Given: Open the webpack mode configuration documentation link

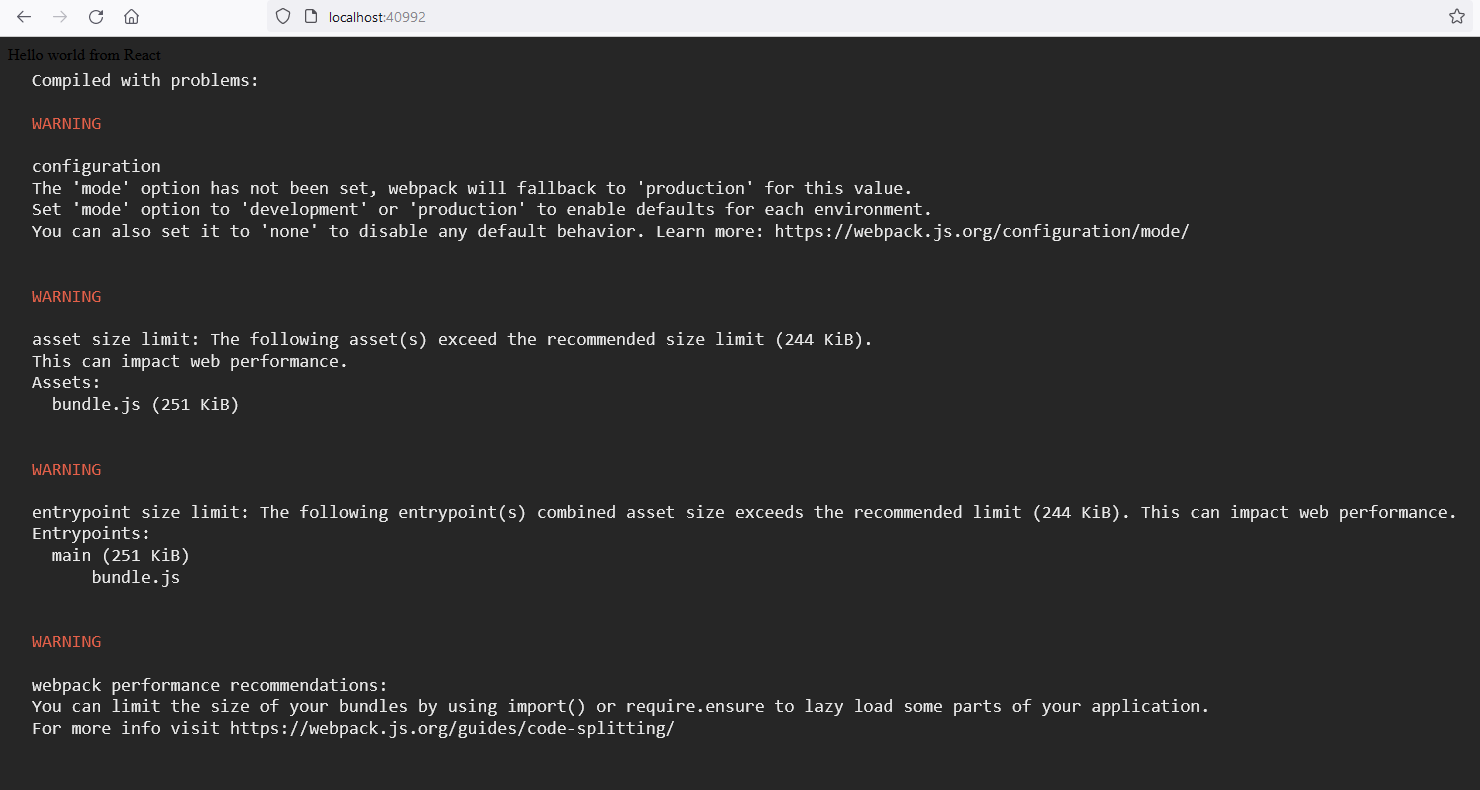Looking at the screenshot, I should click(981, 231).
